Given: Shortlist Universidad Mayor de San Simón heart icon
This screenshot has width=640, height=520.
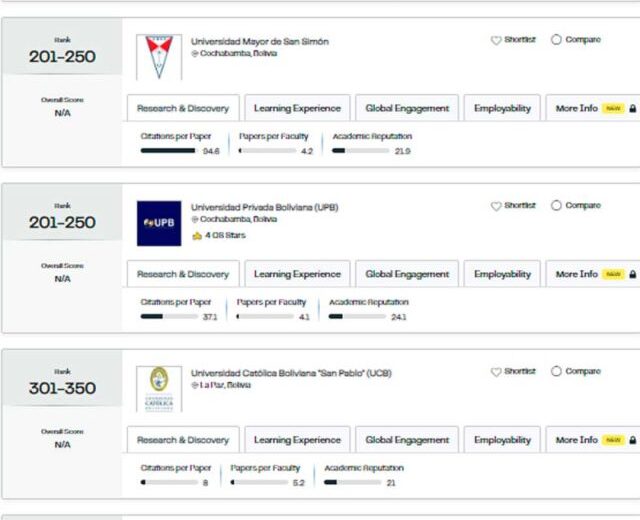Looking at the screenshot, I should pyautogui.click(x=496, y=40).
